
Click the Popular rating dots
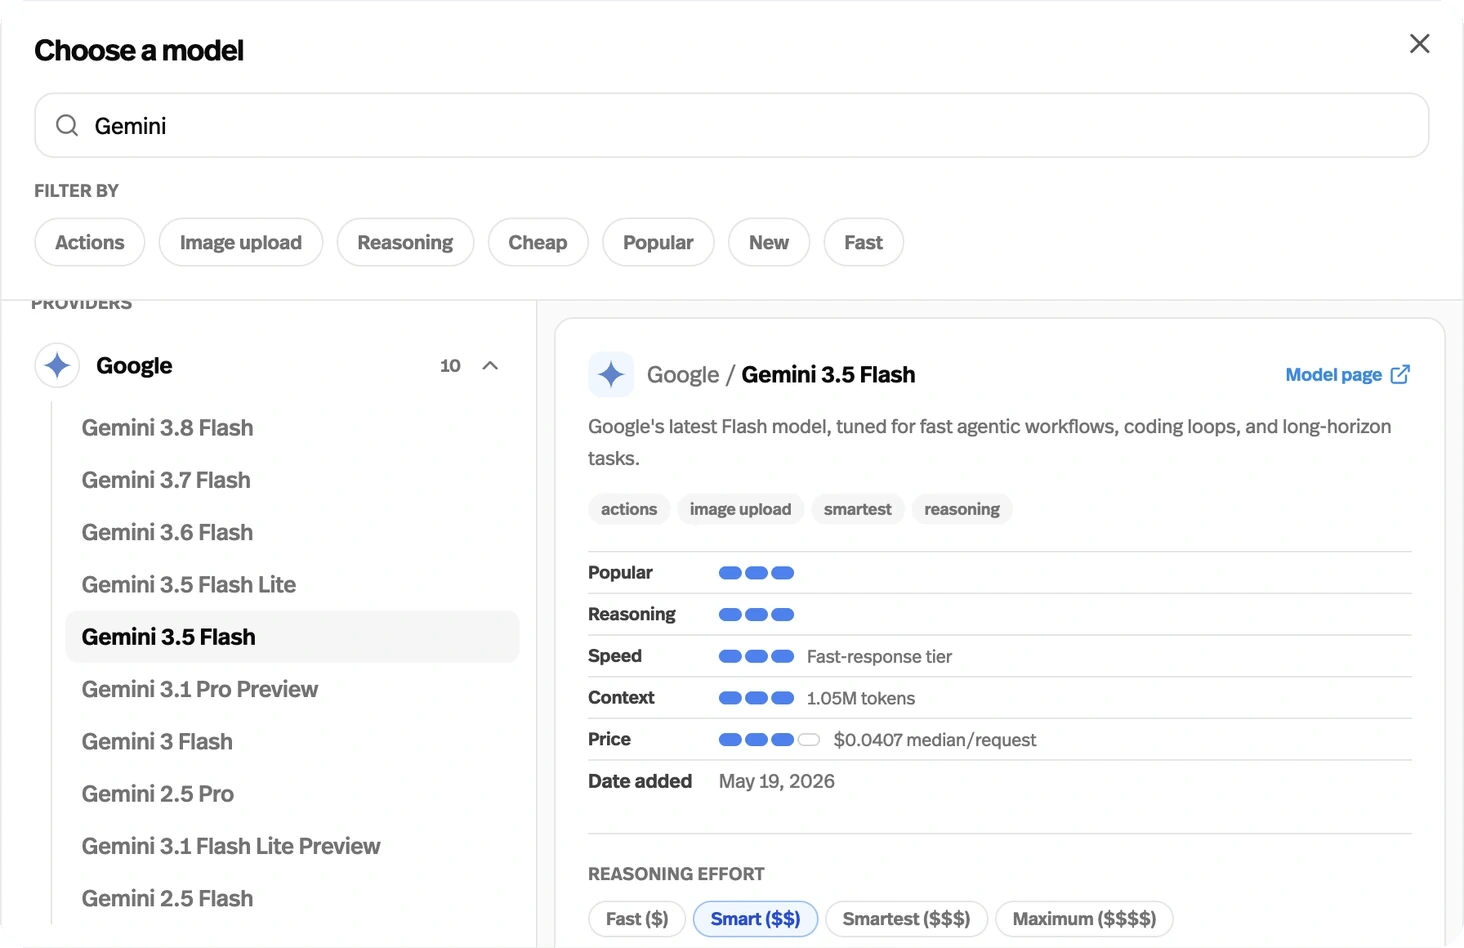[756, 573]
